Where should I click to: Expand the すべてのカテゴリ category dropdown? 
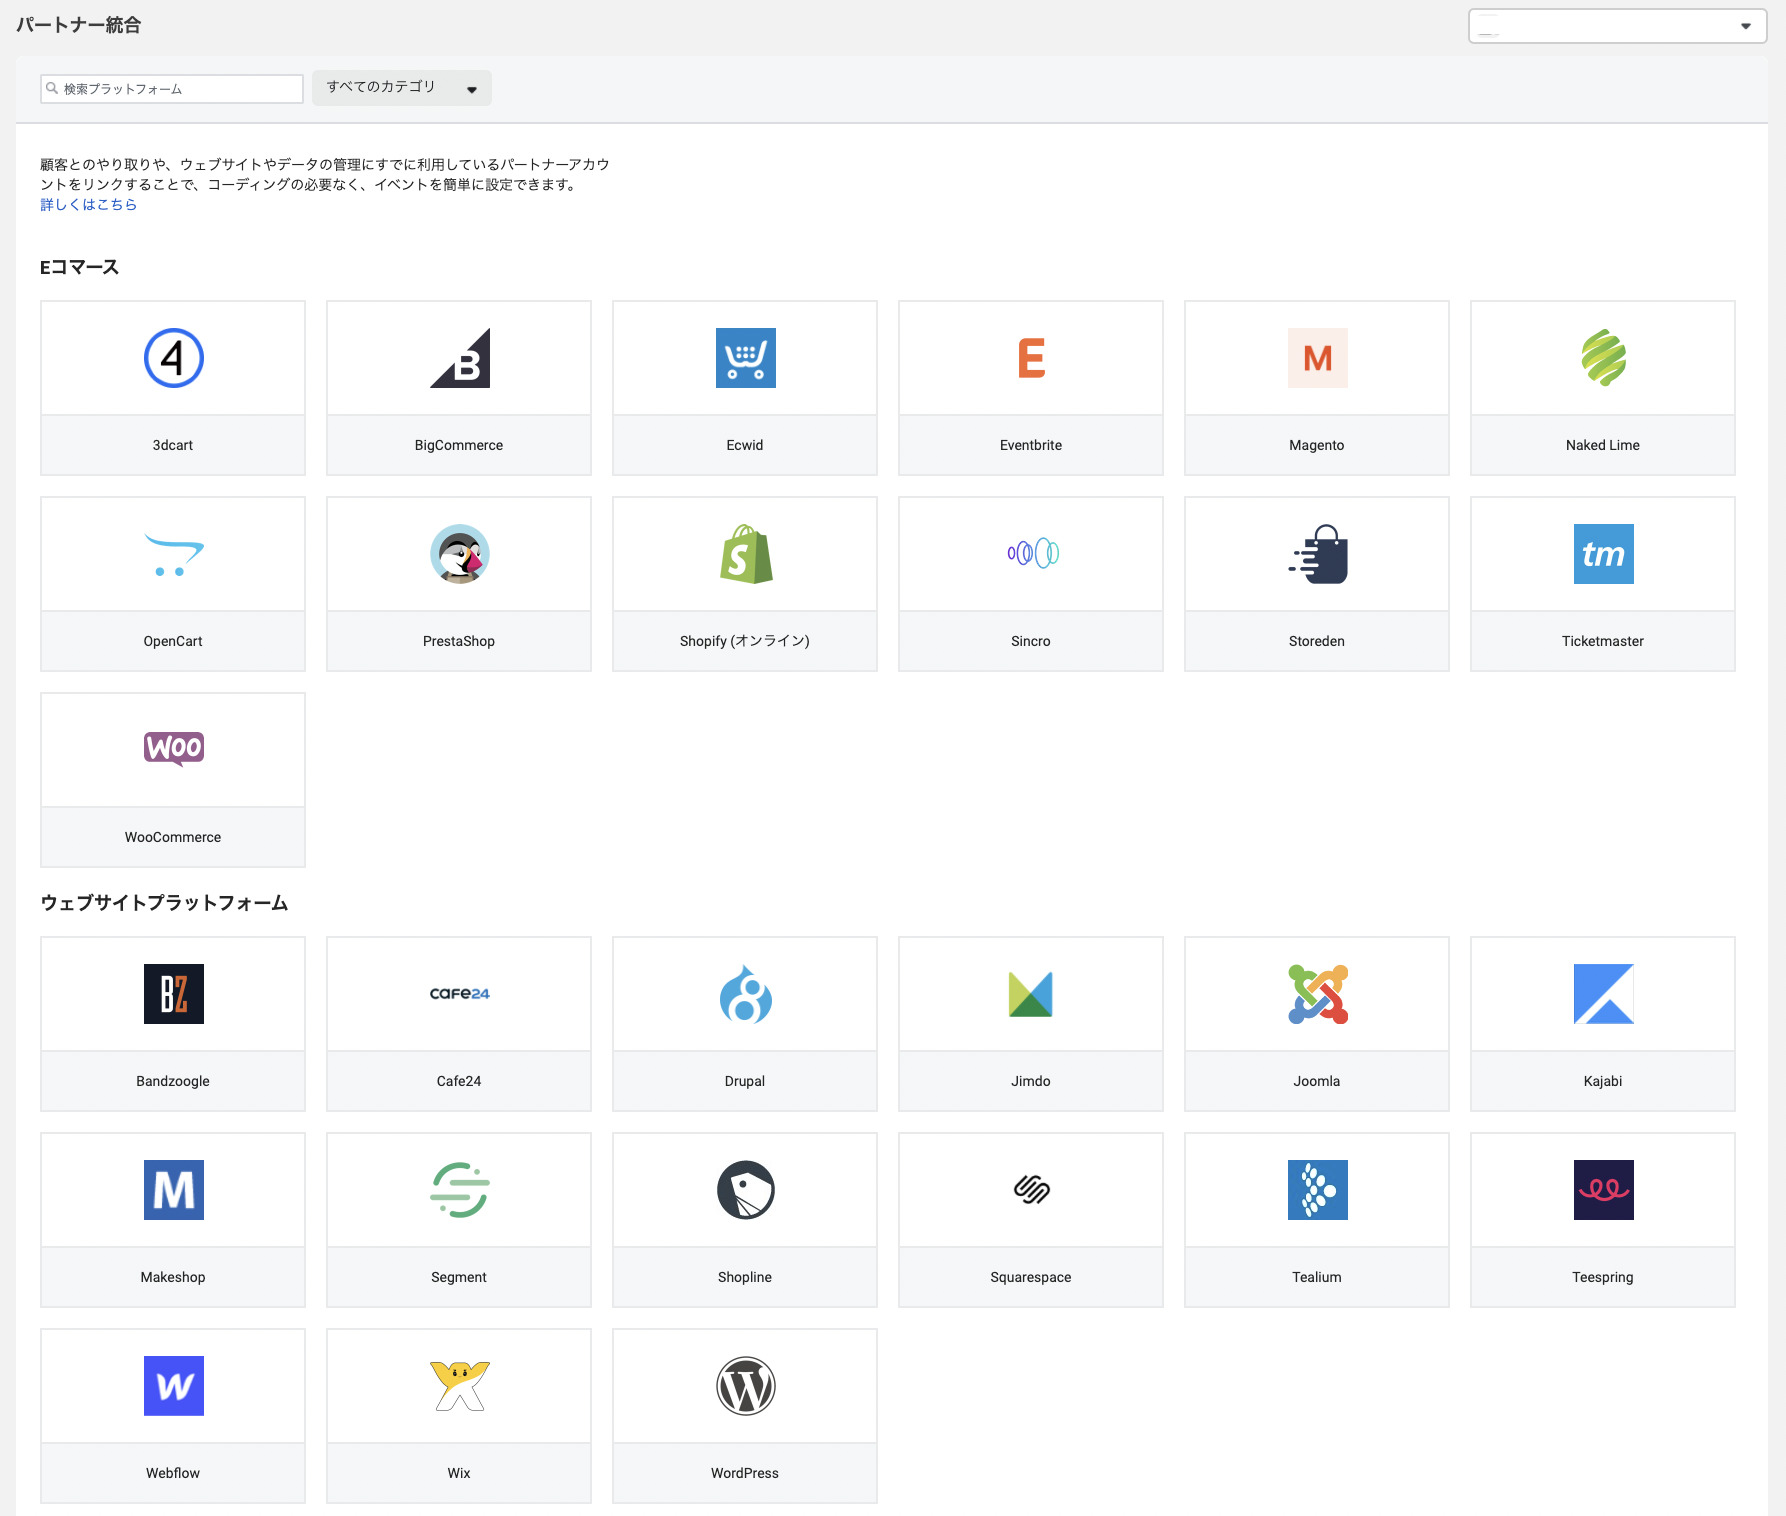coord(401,88)
